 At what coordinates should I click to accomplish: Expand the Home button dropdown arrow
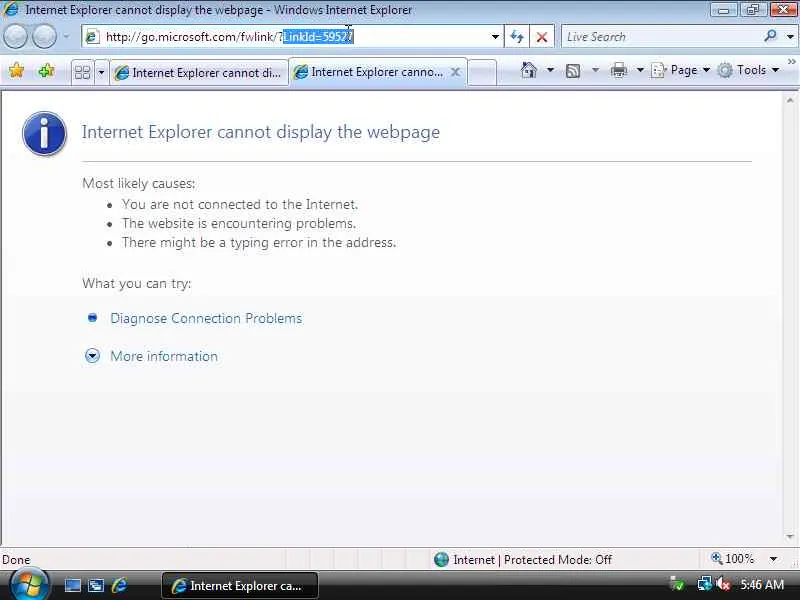[550, 69]
